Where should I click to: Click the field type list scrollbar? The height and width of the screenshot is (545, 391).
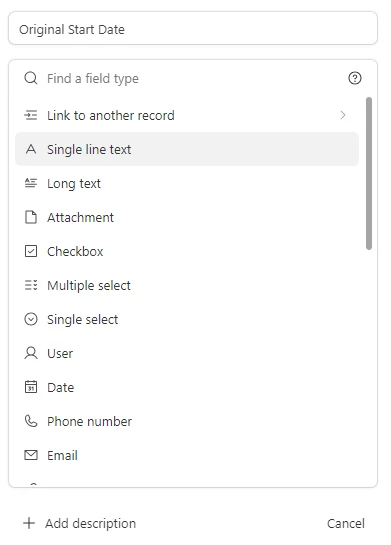[369, 173]
